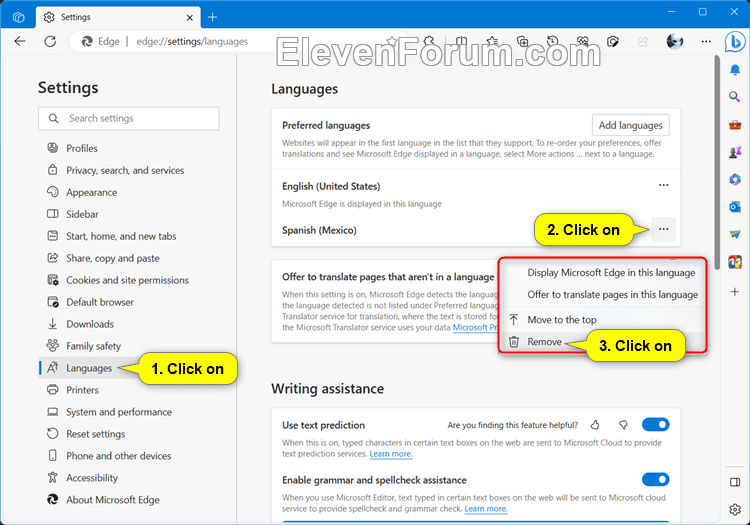Turn off Use text prediction toggle
This screenshot has height=525, width=750.
click(x=655, y=425)
